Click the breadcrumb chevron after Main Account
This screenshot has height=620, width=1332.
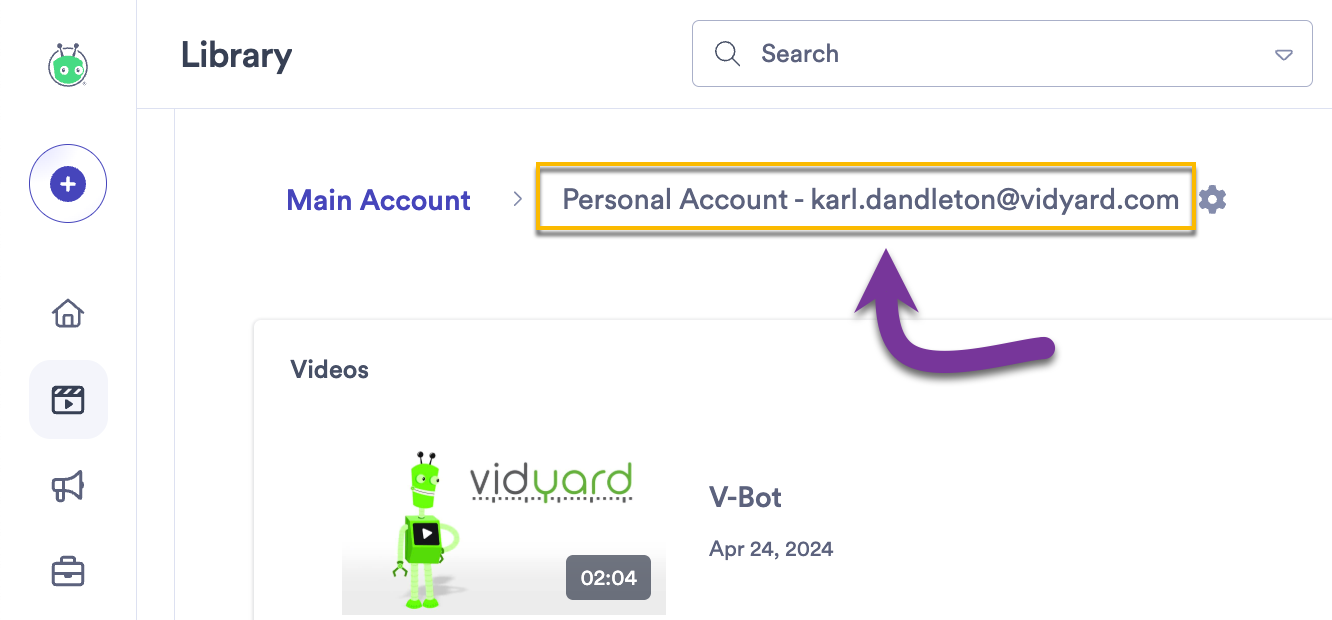[517, 199]
